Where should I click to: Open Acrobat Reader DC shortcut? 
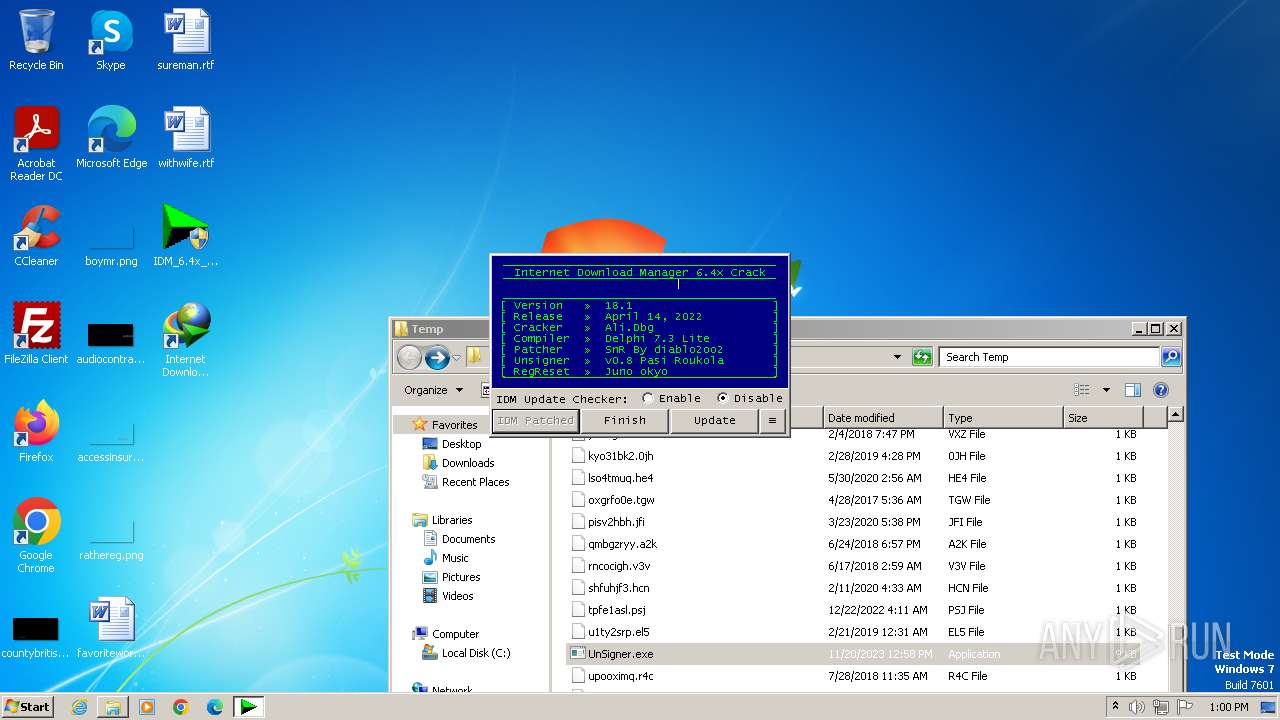tap(36, 144)
